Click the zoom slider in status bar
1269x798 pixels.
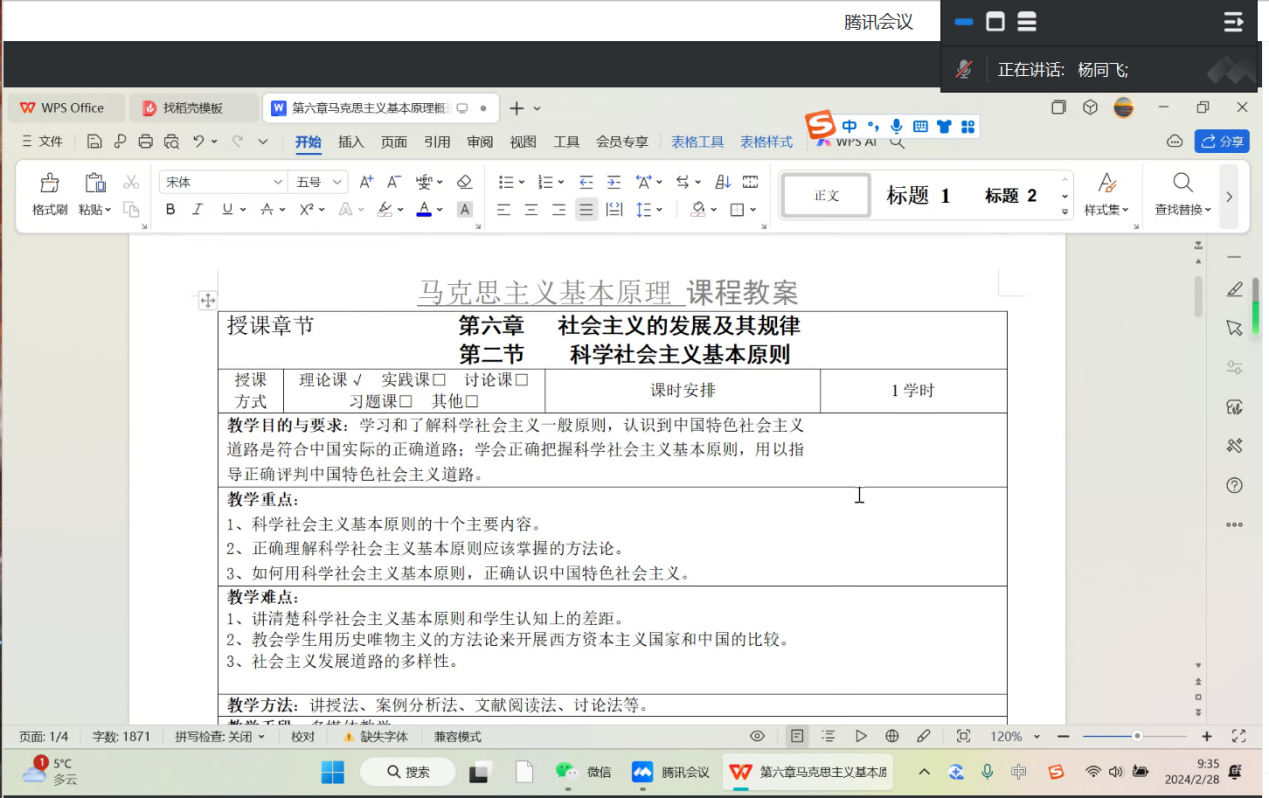[x=1137, y=737]
